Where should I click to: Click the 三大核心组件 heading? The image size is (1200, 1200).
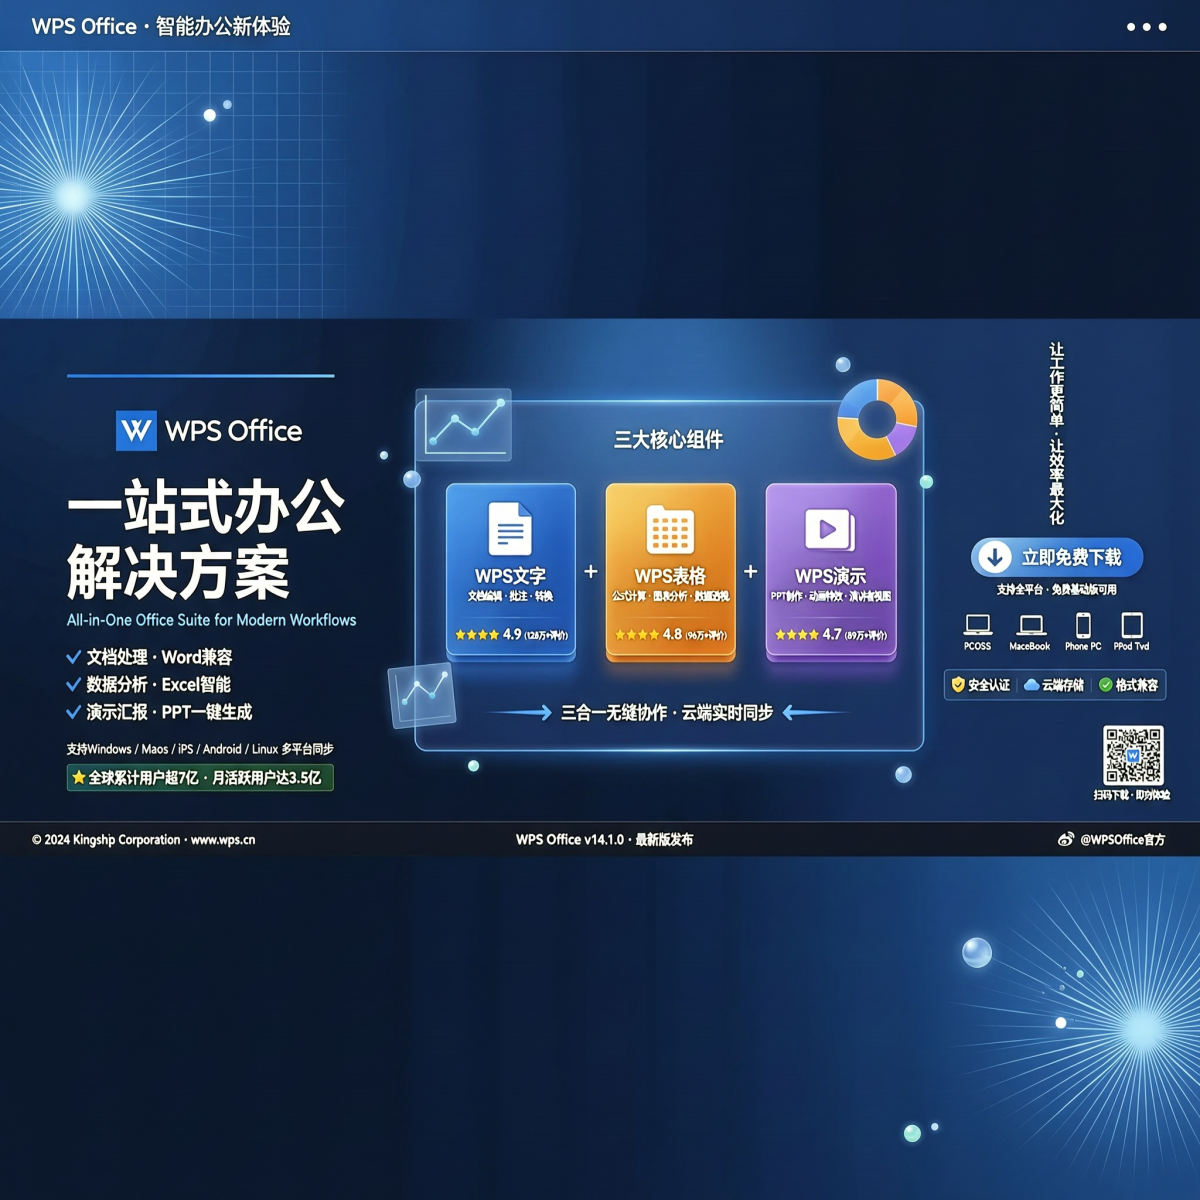pyautogui.click(x=668, y=440)
